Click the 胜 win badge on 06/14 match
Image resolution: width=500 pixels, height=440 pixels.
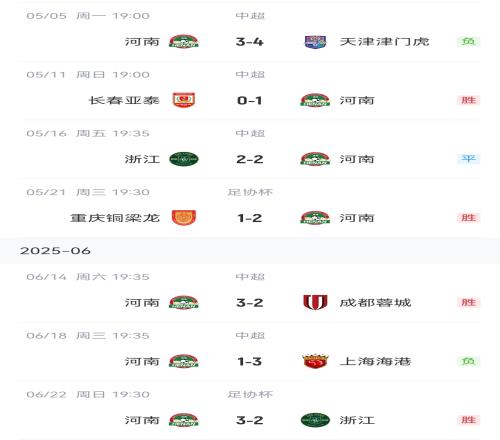click(x=468, y=302)
